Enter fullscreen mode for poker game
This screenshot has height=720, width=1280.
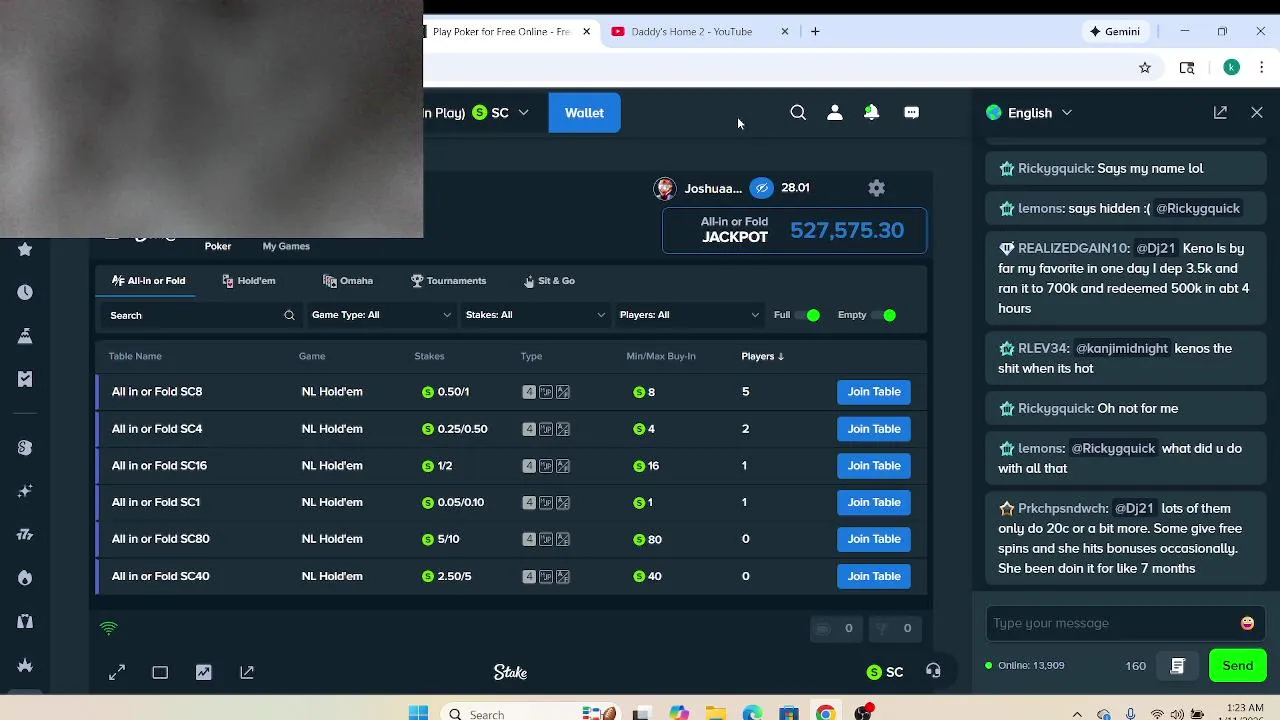point(117,672)
